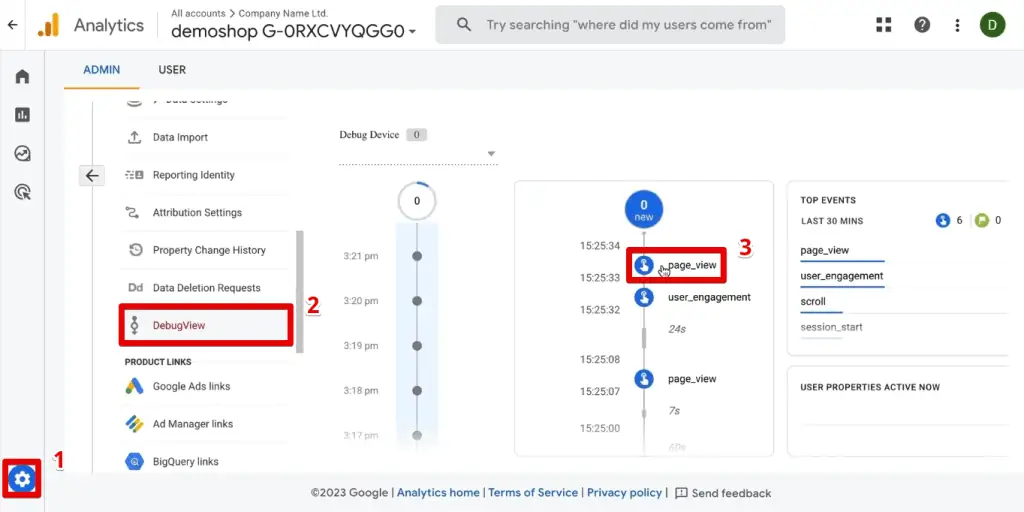Switch to the ADMIN tab
1024x512 pixels.
101,70
